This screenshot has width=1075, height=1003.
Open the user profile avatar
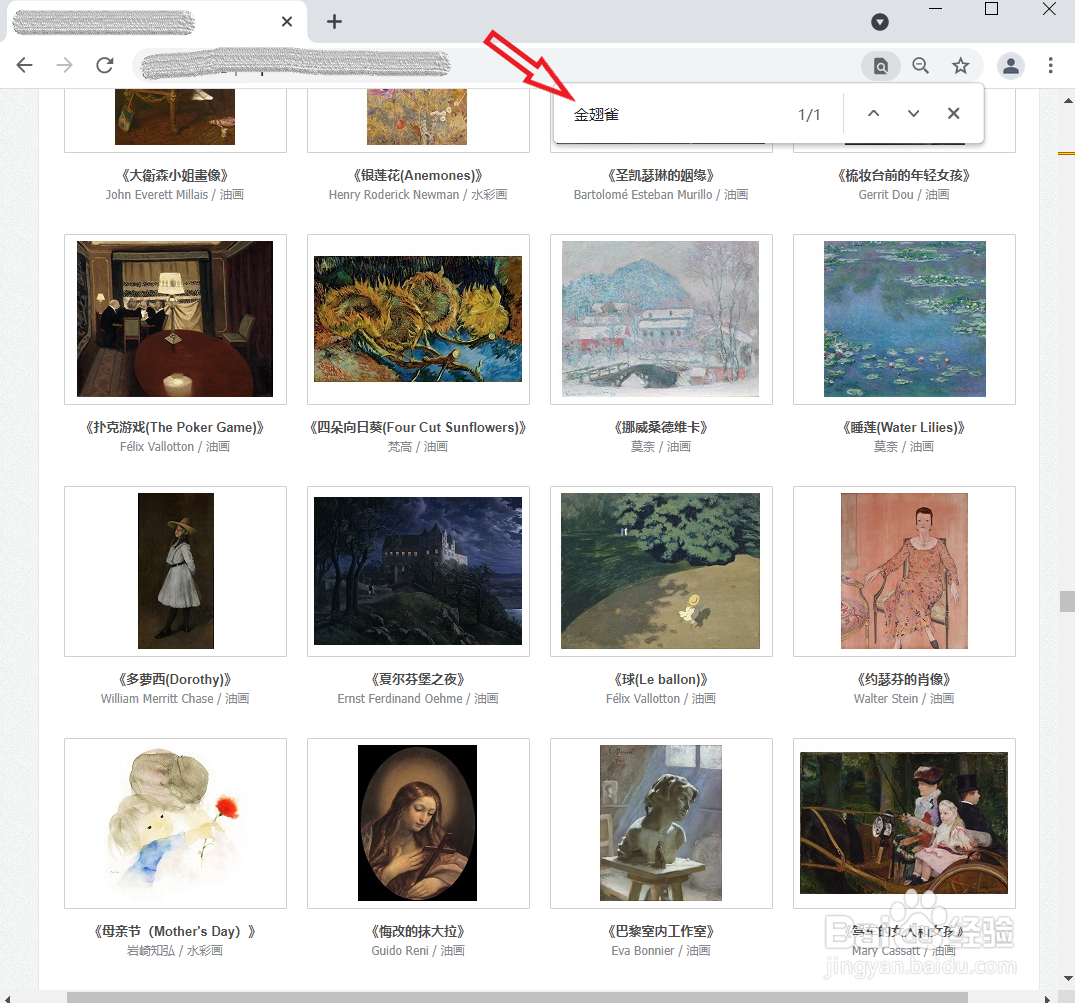[1011, 66]
